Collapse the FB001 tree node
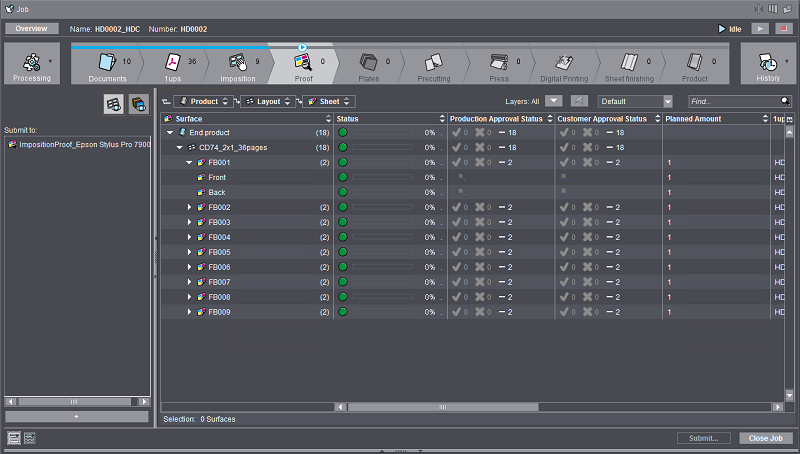Screen dimensions: 800x454 point(190,162)
